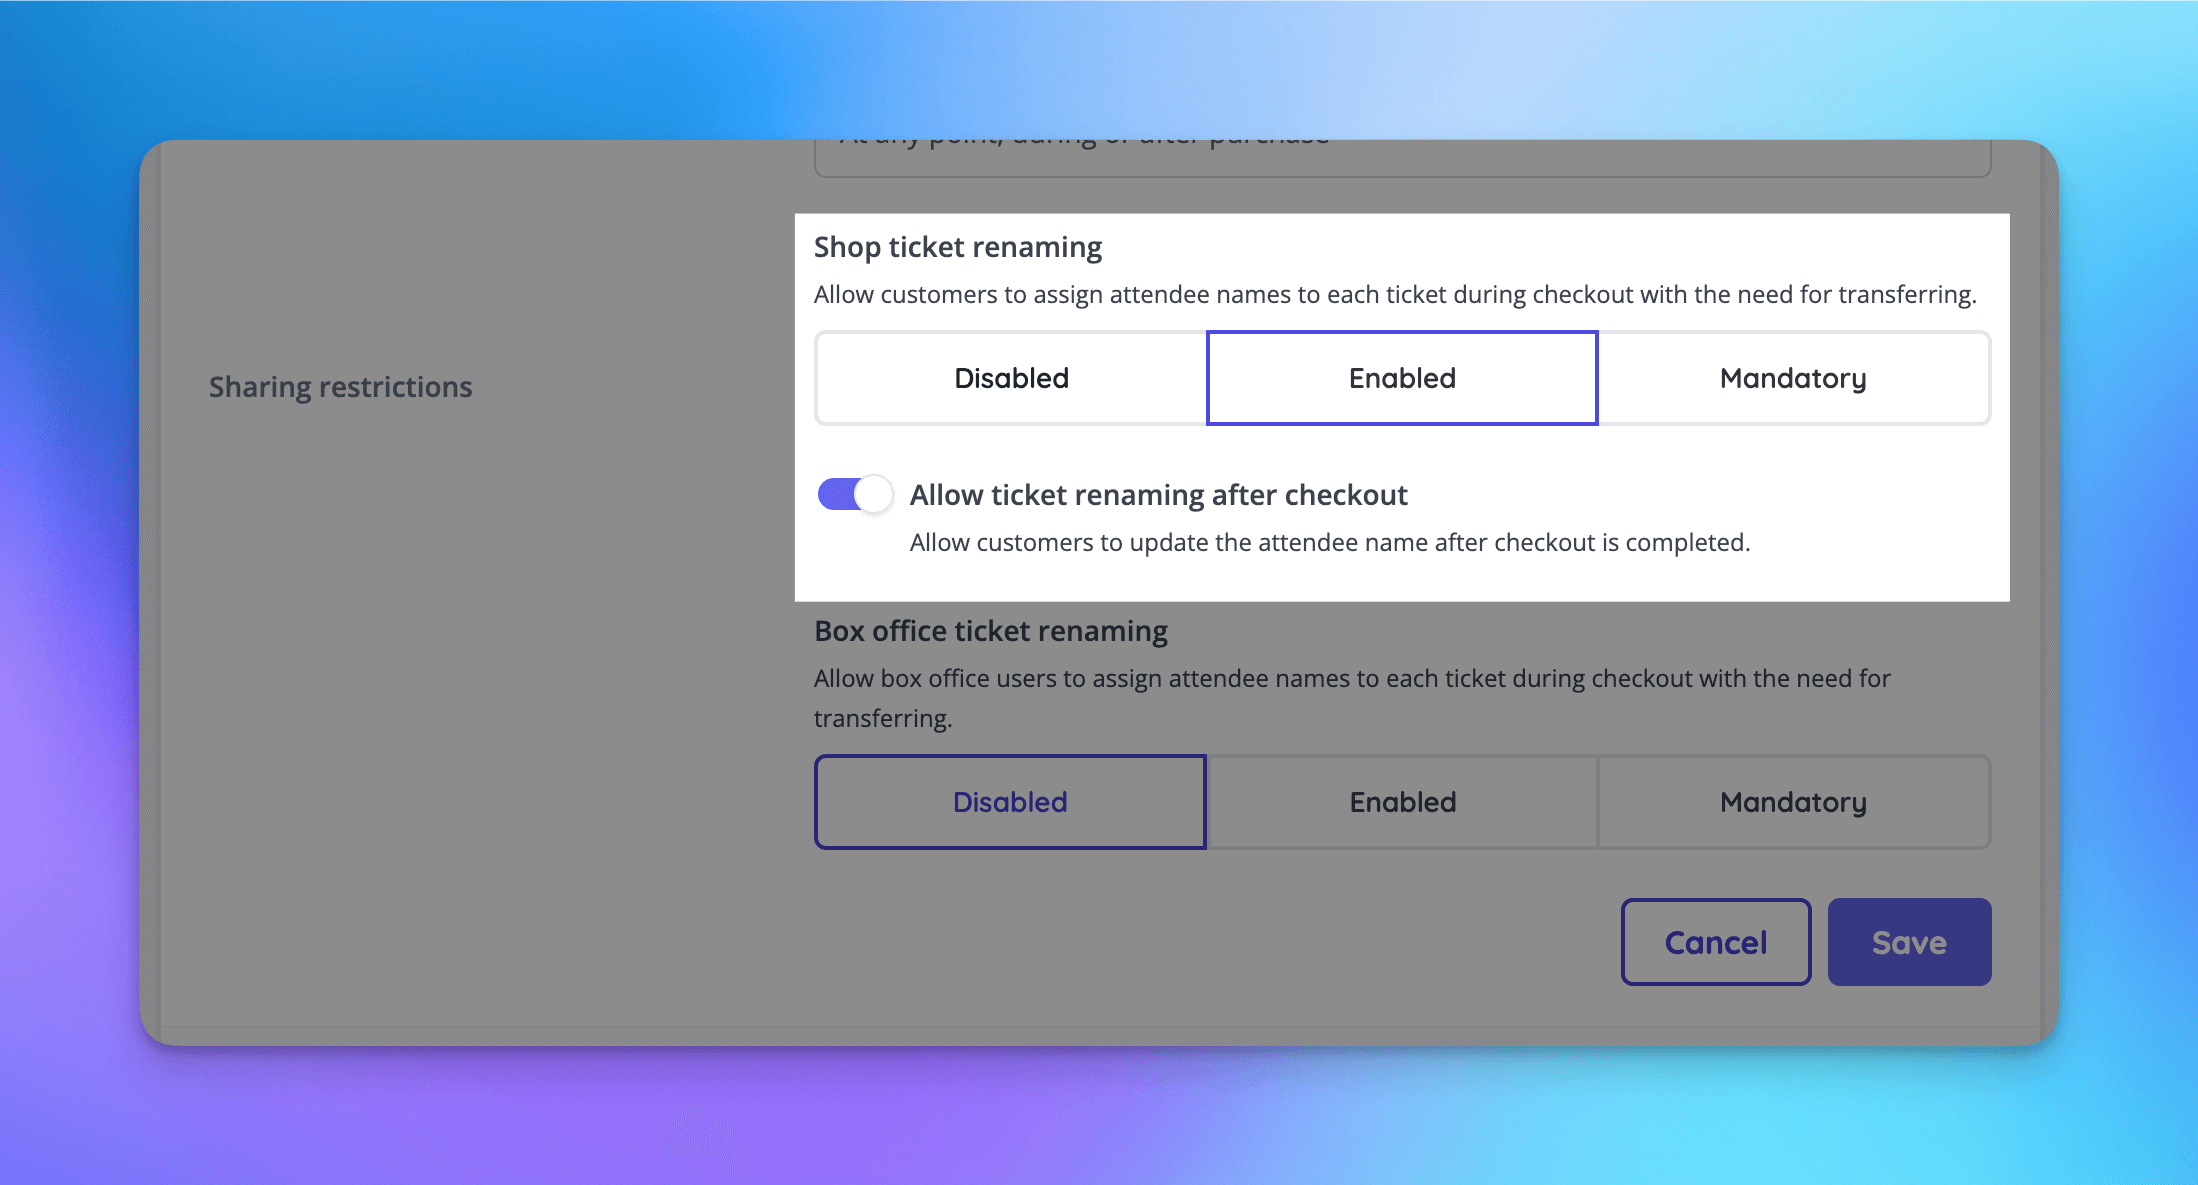Switch shop renaming from Enabled to Mandatory
The height and width of the screenshot is (1185, 2198).
coord(1792,378)
